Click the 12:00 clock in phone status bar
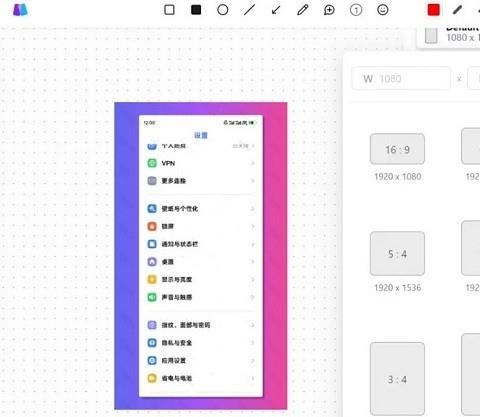480x417 pixels. pyautogui.click(x=149, y=123)
